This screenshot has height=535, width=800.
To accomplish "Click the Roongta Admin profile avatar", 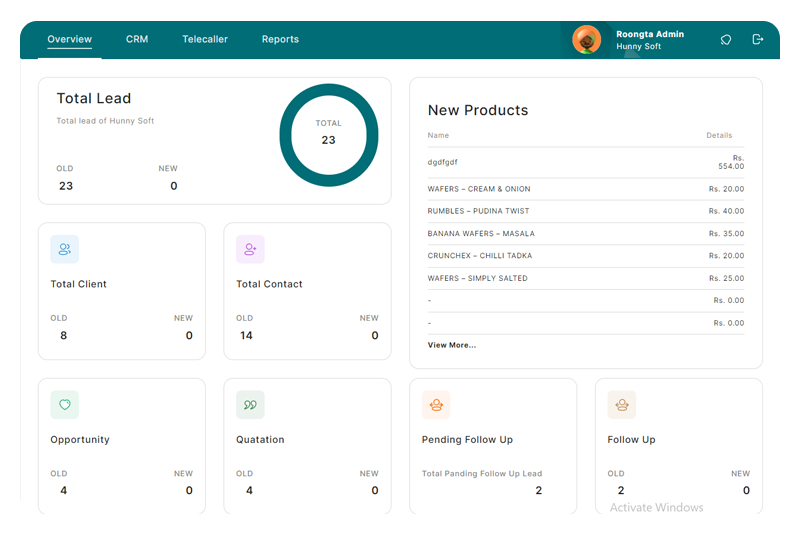I will [x=586, y=40].
